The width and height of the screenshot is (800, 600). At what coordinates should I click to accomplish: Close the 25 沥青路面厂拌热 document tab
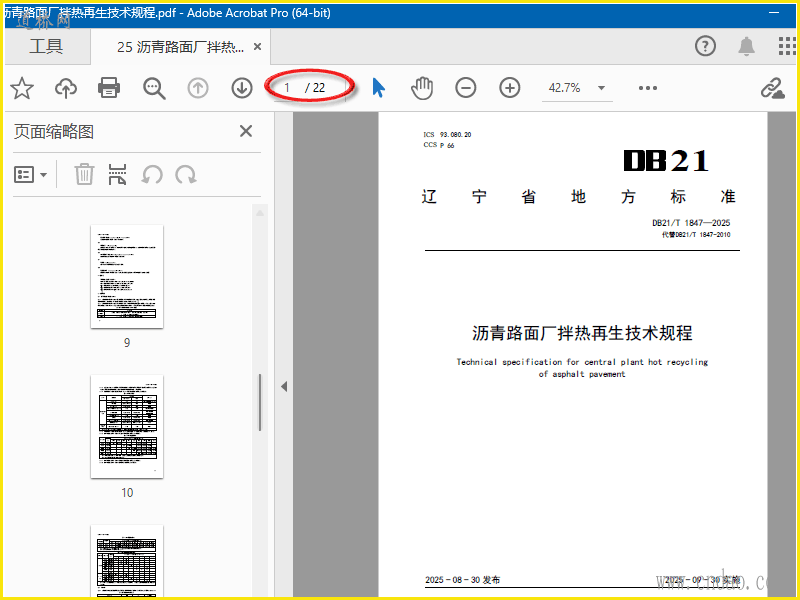tap(258, 47)
